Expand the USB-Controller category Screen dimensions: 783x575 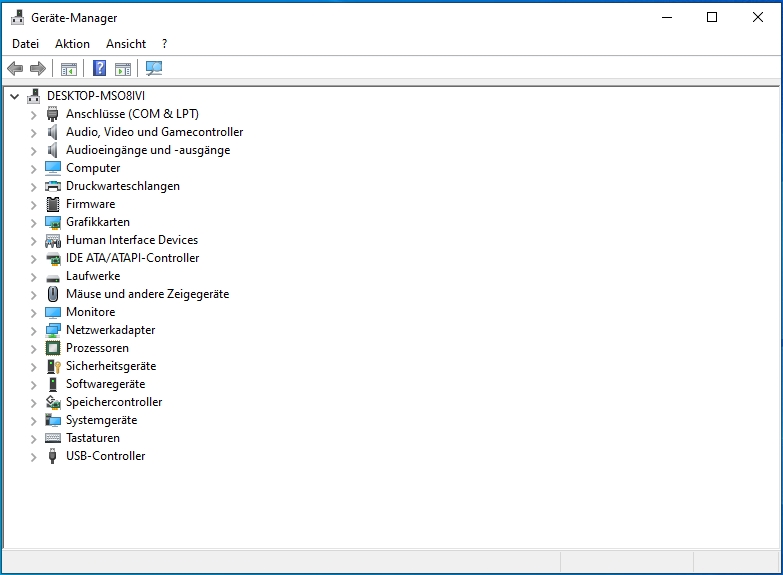(x=33, y=457)
